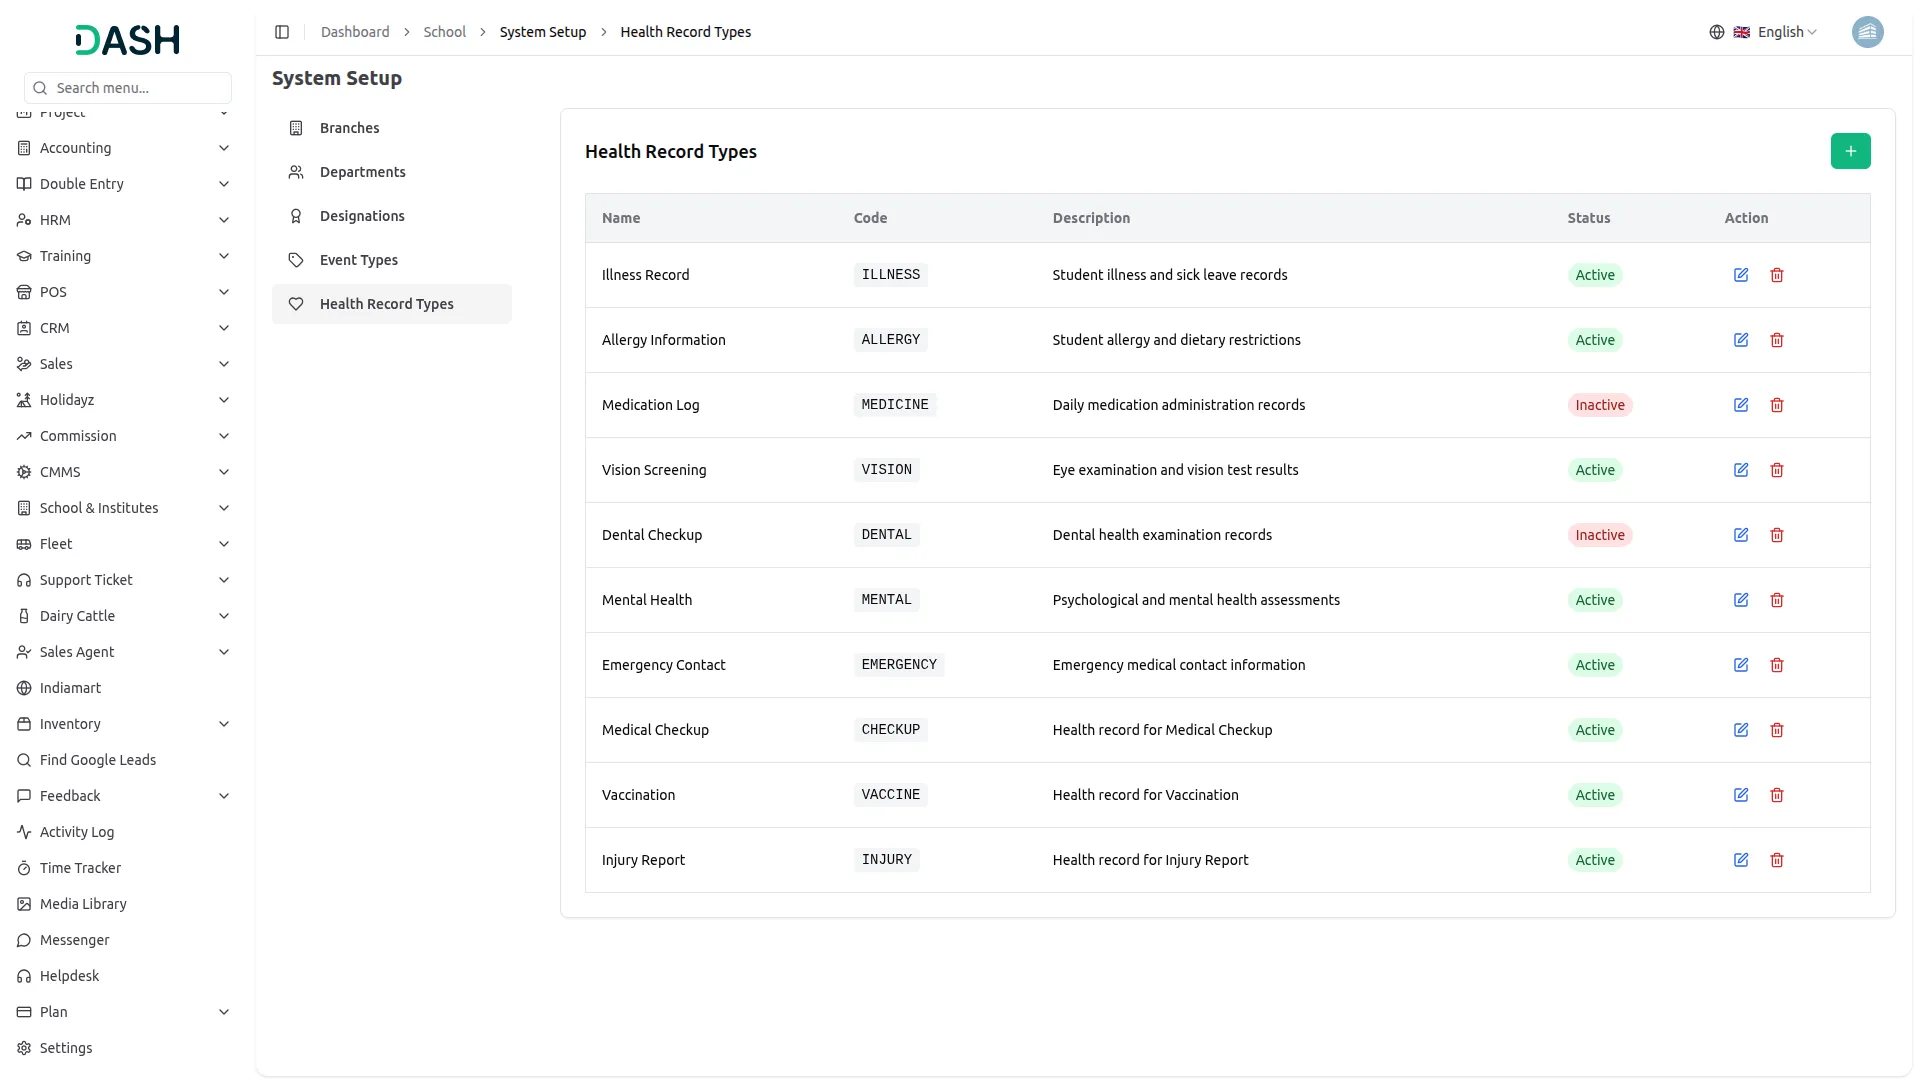
Task: Expand the HRM sidebar section
Action: [124, 220]
